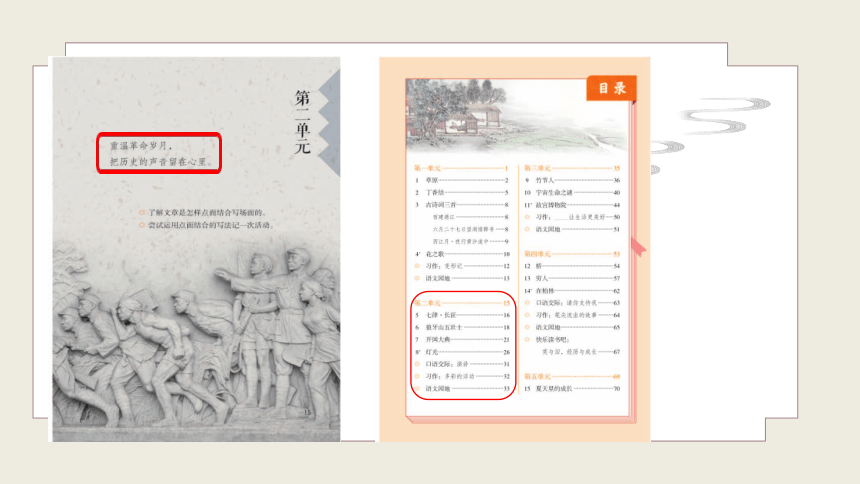Click contents entry 古诗词三首
This screenshot has height=484, width=860.
click(x=461, y=205)
